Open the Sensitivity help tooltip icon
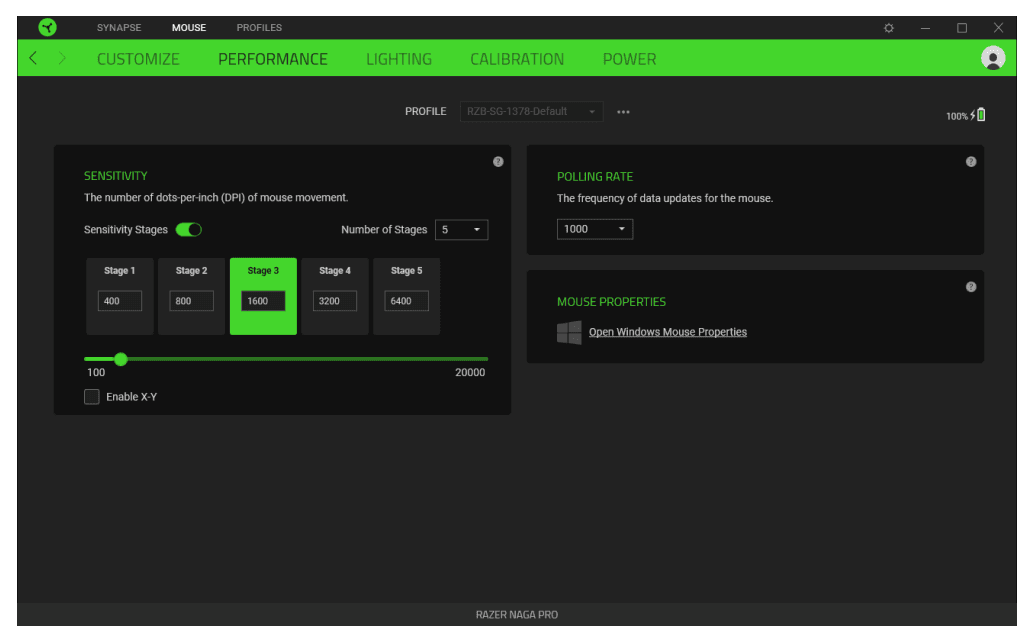Screen dimensions: 1021x630 (x=497, y=161)
